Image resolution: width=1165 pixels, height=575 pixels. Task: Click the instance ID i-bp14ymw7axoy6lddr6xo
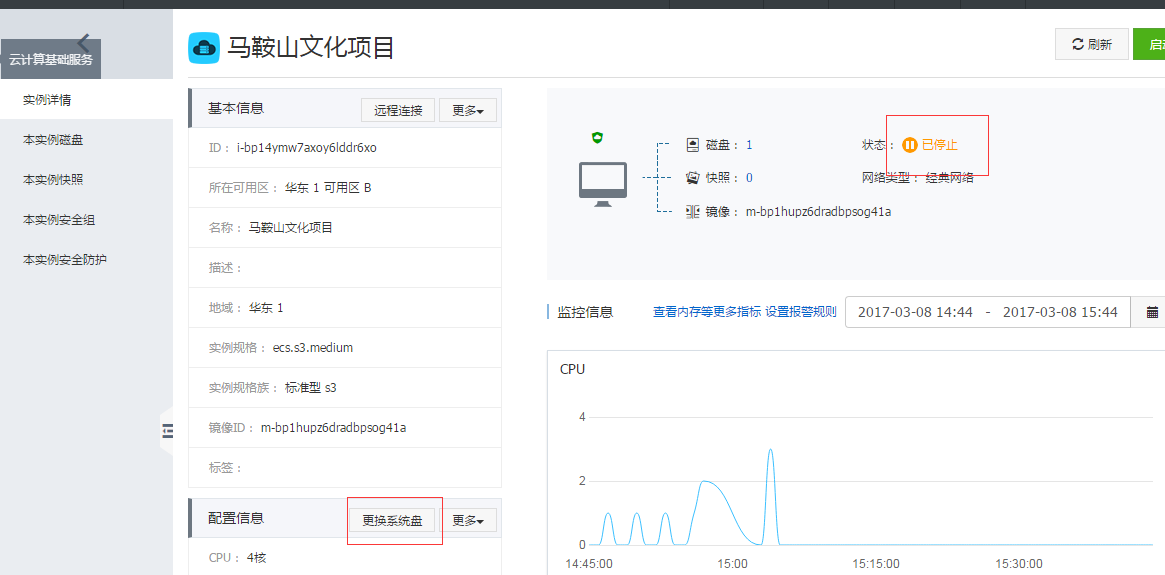tap(307, 147)
